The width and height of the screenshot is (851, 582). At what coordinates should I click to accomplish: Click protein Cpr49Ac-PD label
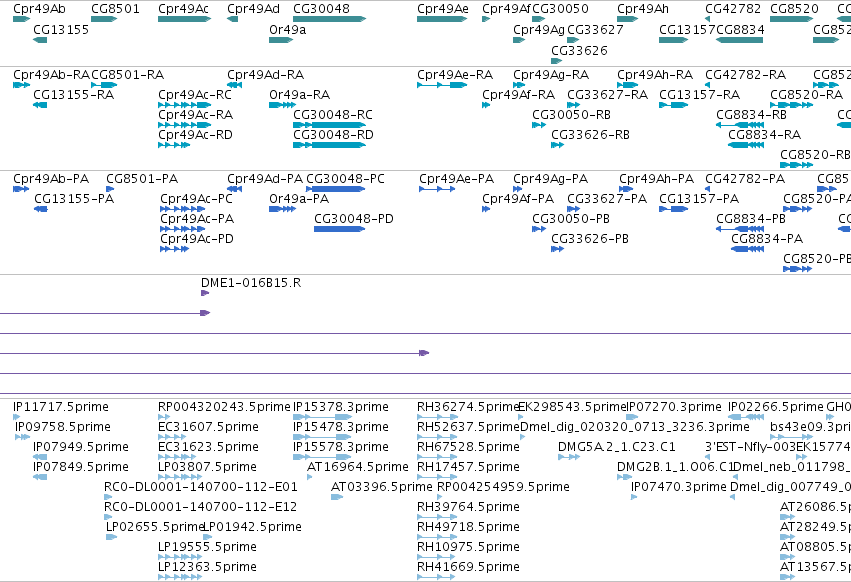196,239
